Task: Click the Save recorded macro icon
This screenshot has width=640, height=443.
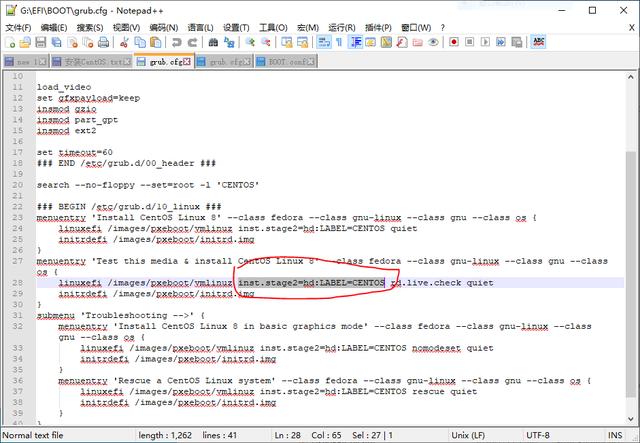Action: (517, 42)
